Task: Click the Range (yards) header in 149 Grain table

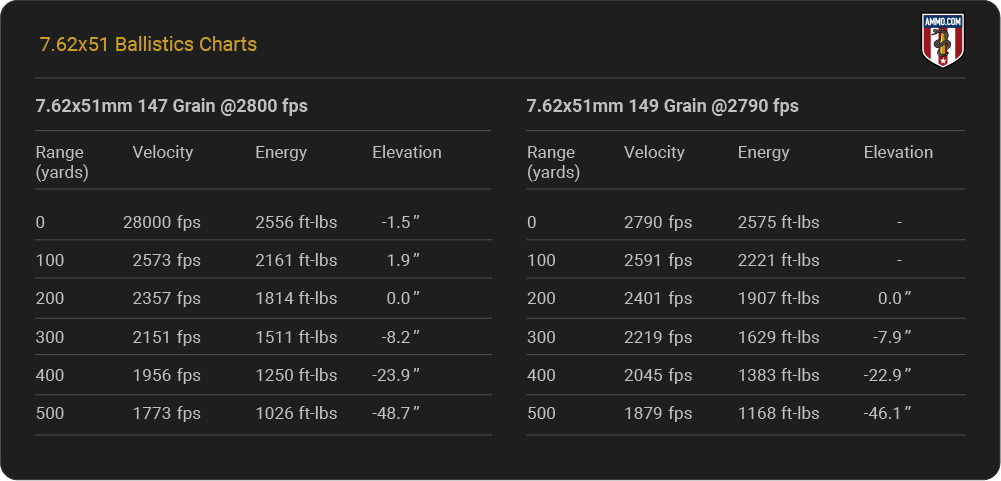Action: [x=552, y=162]
